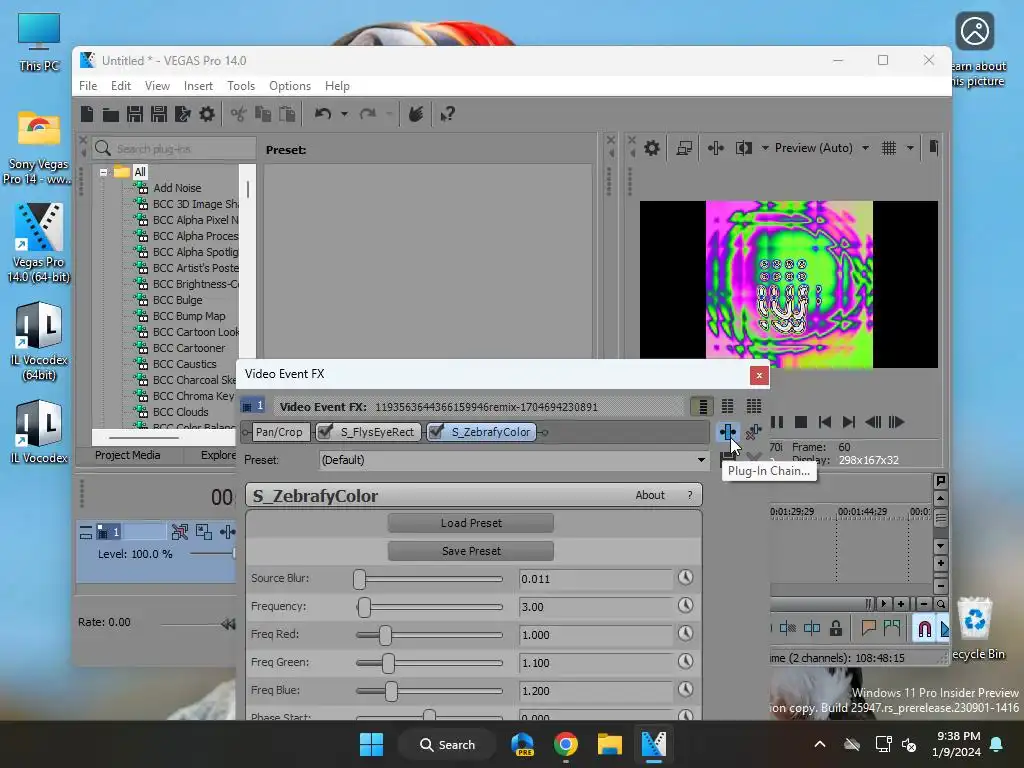Click the What's This help icon
The image size is (1024, 768).
coord(447,114)
